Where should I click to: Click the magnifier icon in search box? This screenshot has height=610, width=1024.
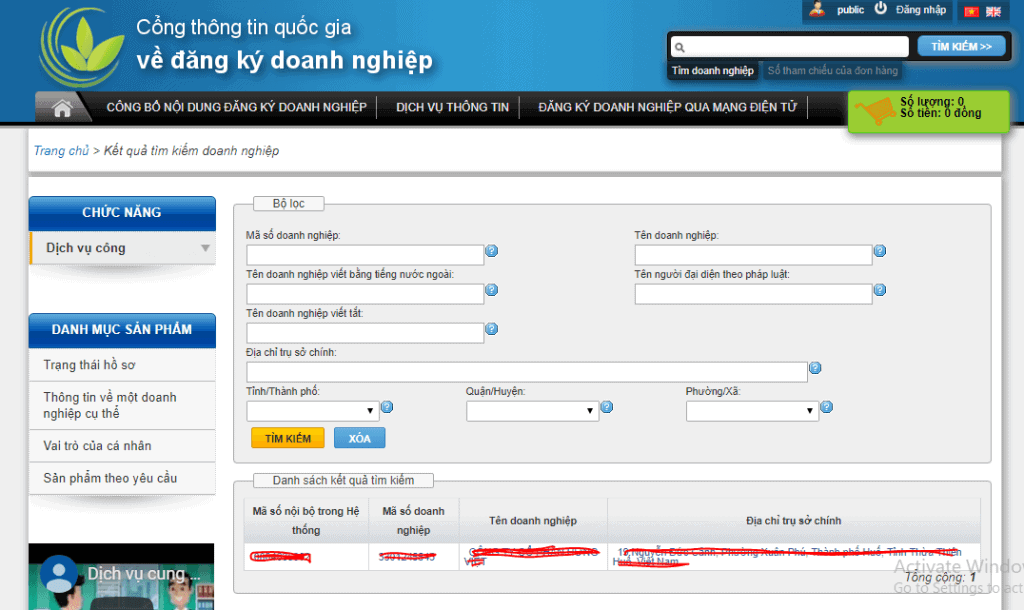pyautogui.click(x=680, y=47)
